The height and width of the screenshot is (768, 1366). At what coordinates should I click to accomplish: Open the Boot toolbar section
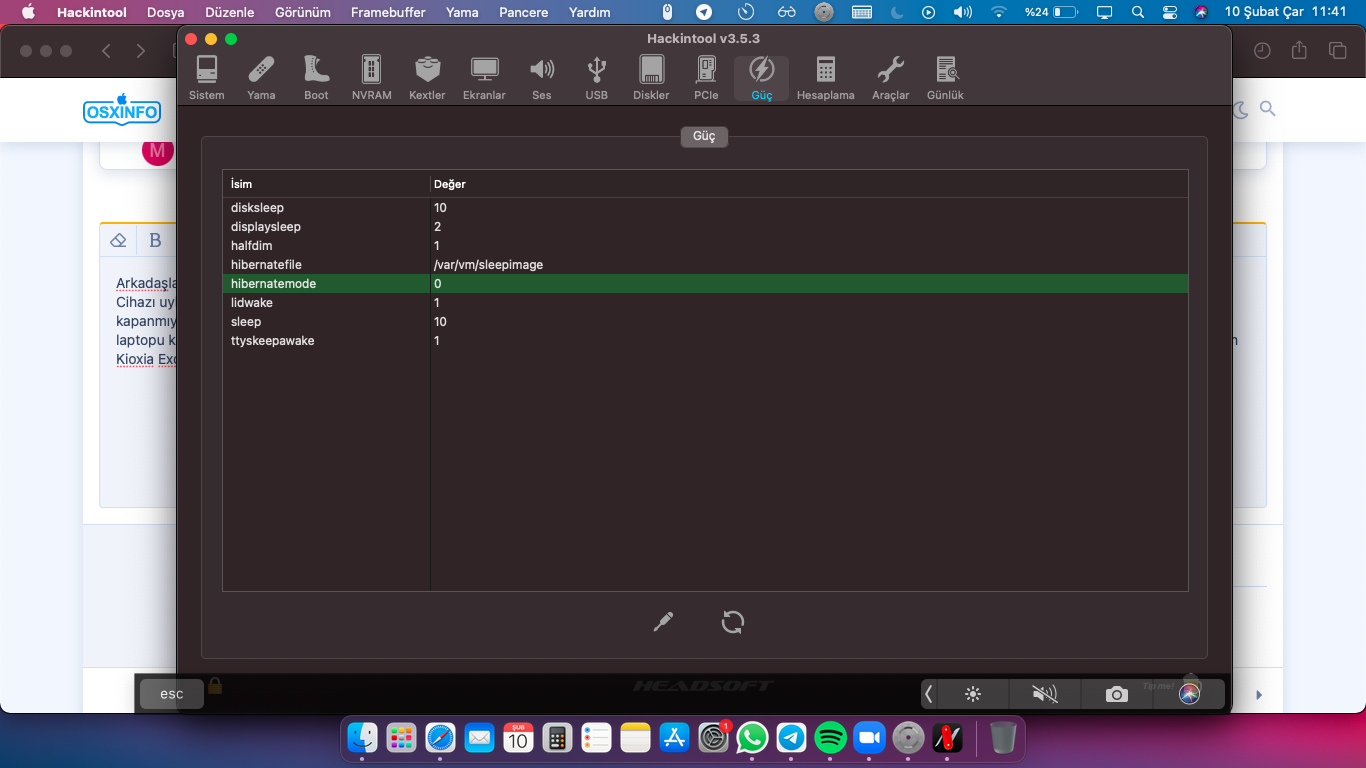pyautogui.click(x=316, y=78)
